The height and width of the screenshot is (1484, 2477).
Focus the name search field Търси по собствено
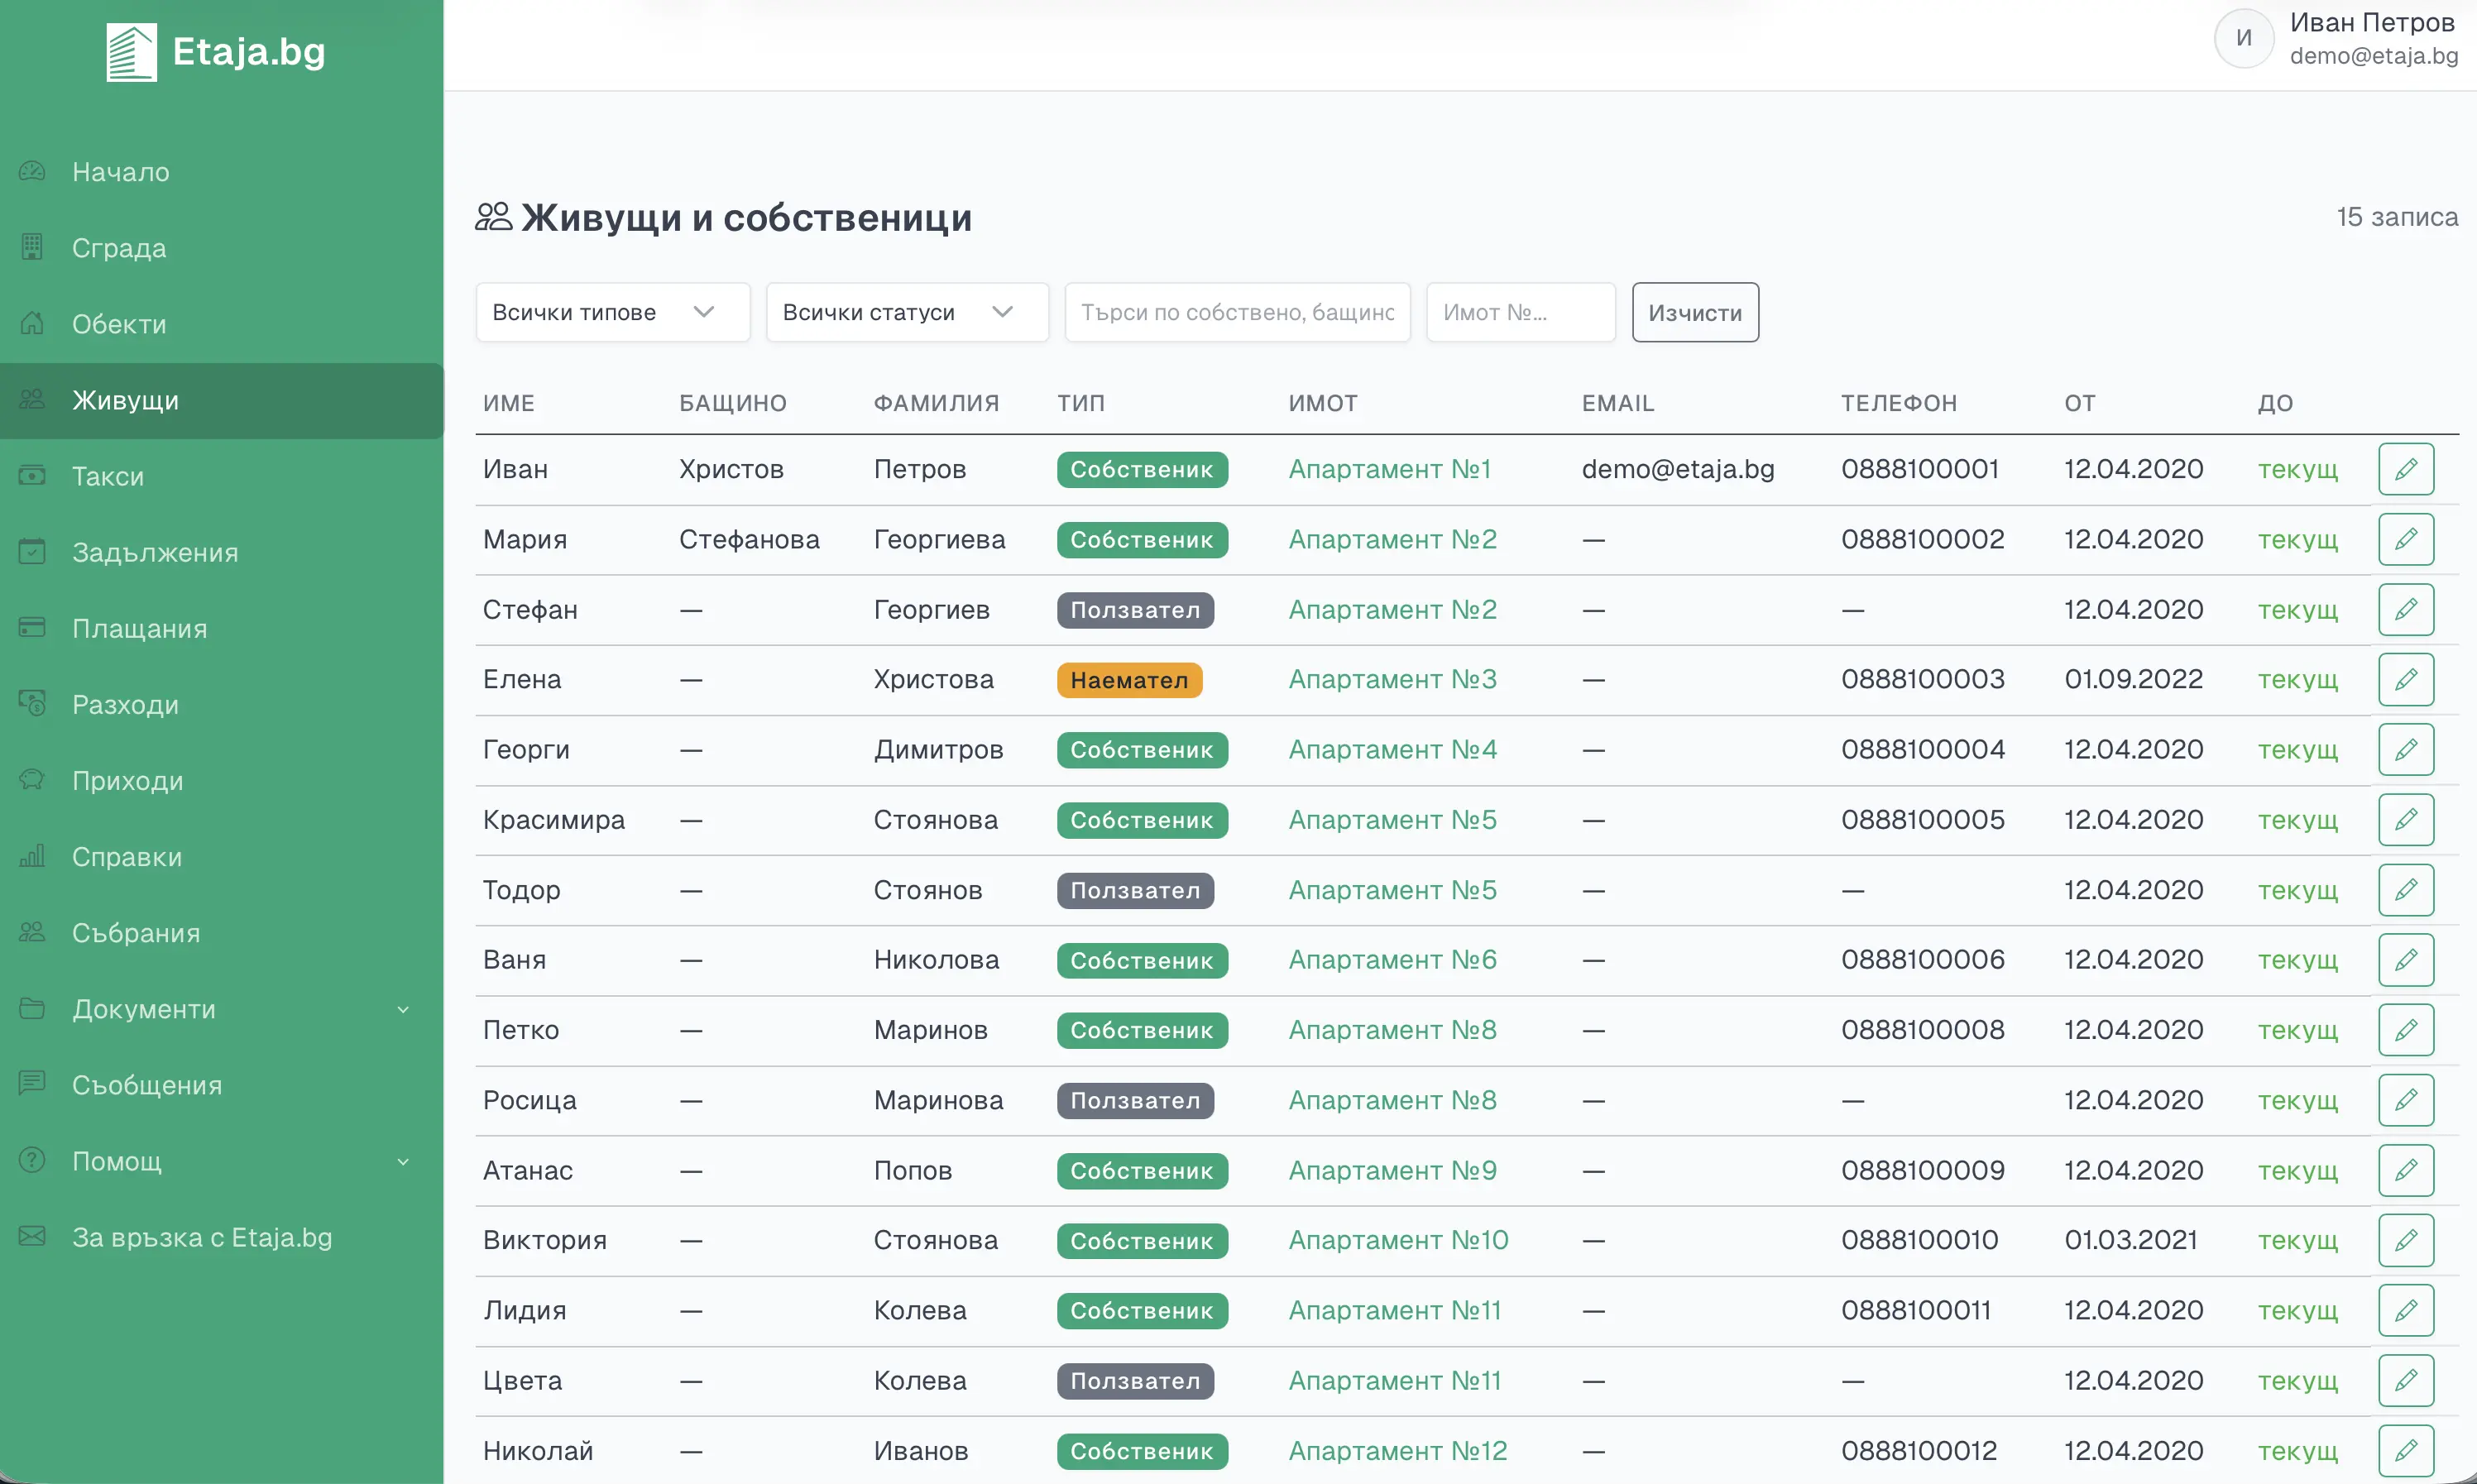coord(1237,312)
